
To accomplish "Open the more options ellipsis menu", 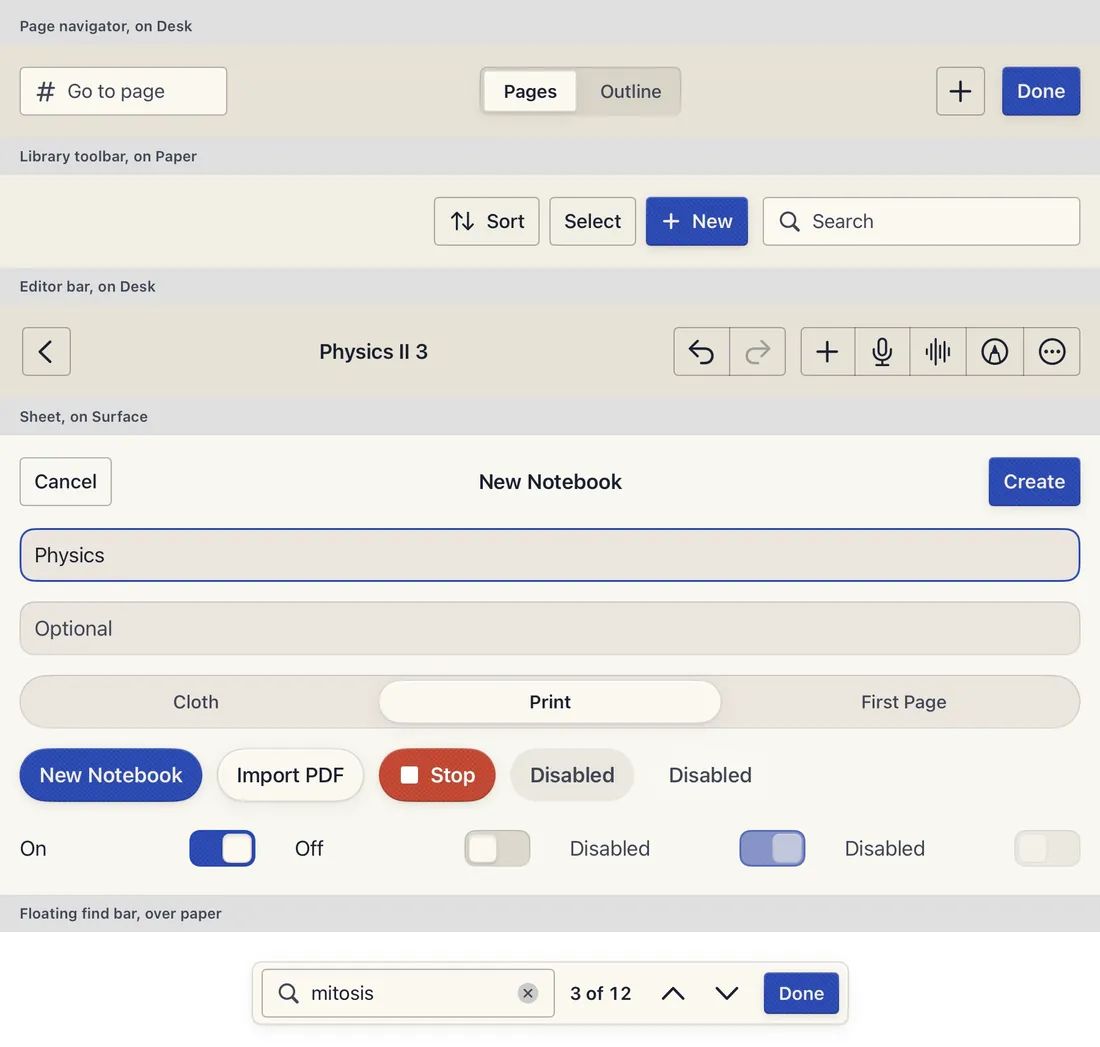I will (x=1052, y=352).
